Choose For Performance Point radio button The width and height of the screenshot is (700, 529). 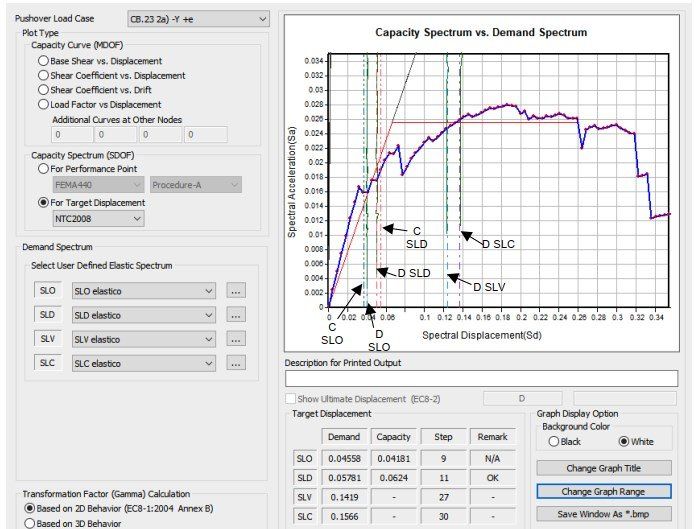pos(43,169)
